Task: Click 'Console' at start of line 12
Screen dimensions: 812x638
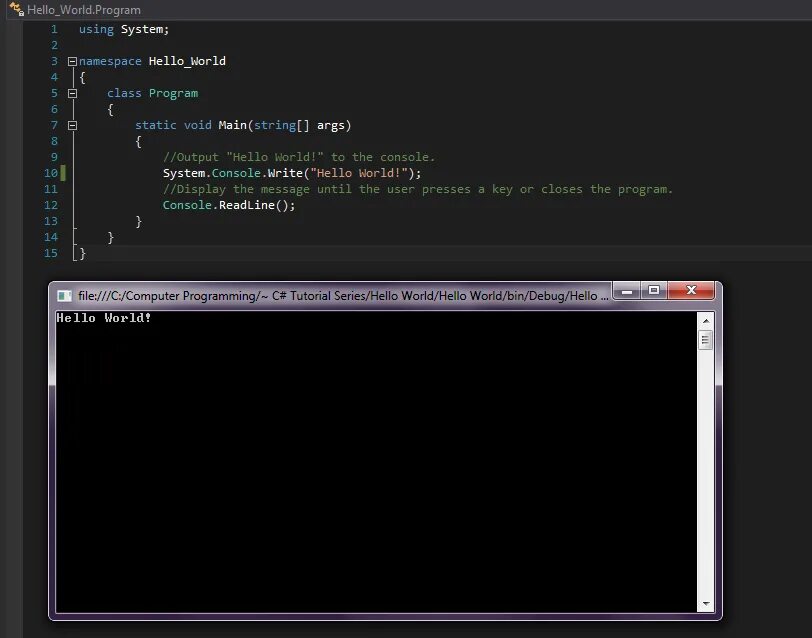Action: coord(187,205)
